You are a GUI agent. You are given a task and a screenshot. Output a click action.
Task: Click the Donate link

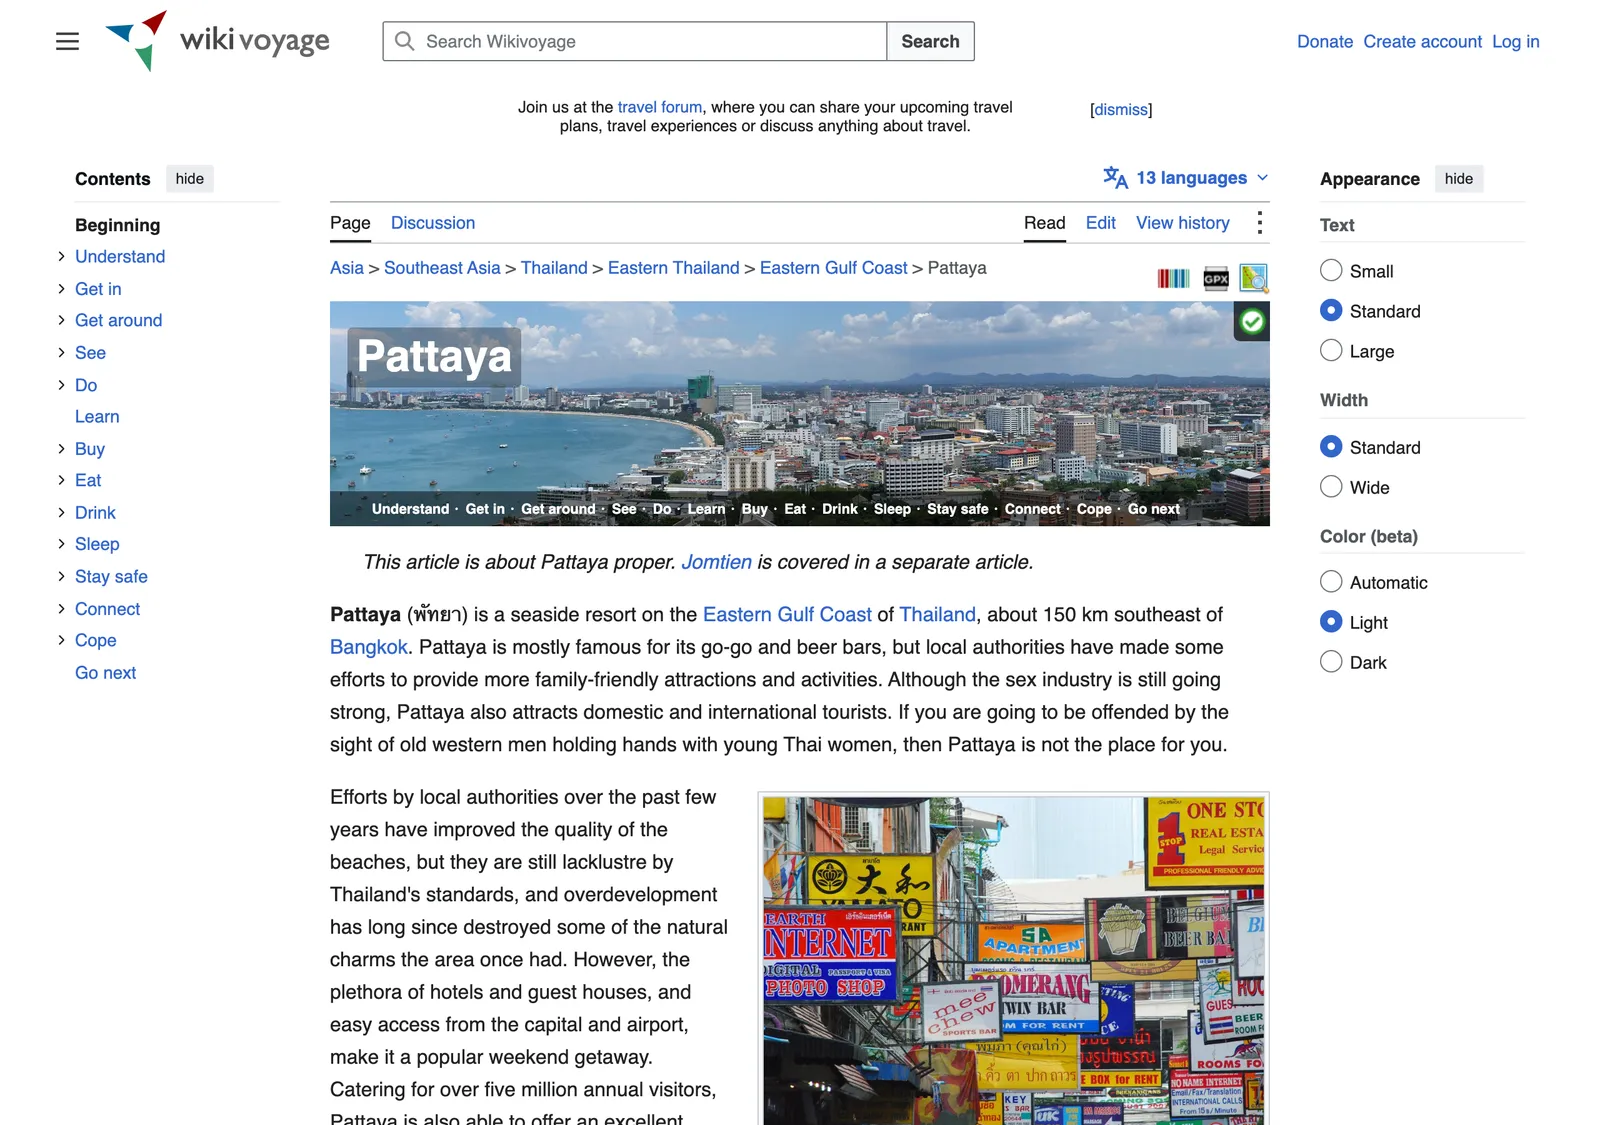tap(1325, 41)
